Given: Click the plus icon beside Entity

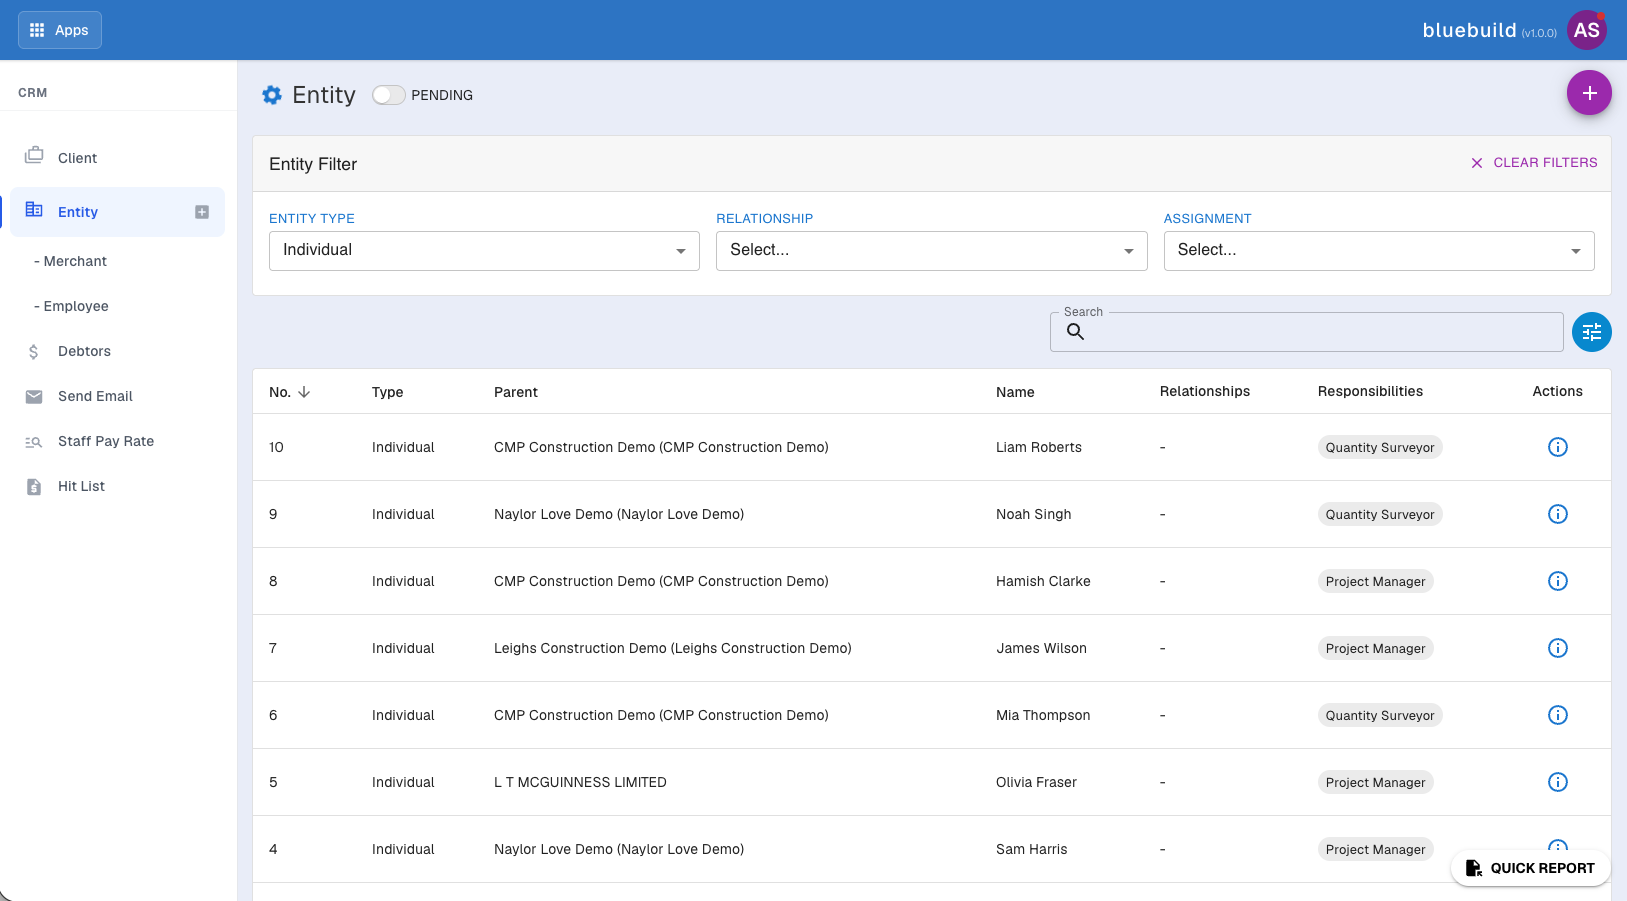Looking at the screenshot, I should point(202,212).
